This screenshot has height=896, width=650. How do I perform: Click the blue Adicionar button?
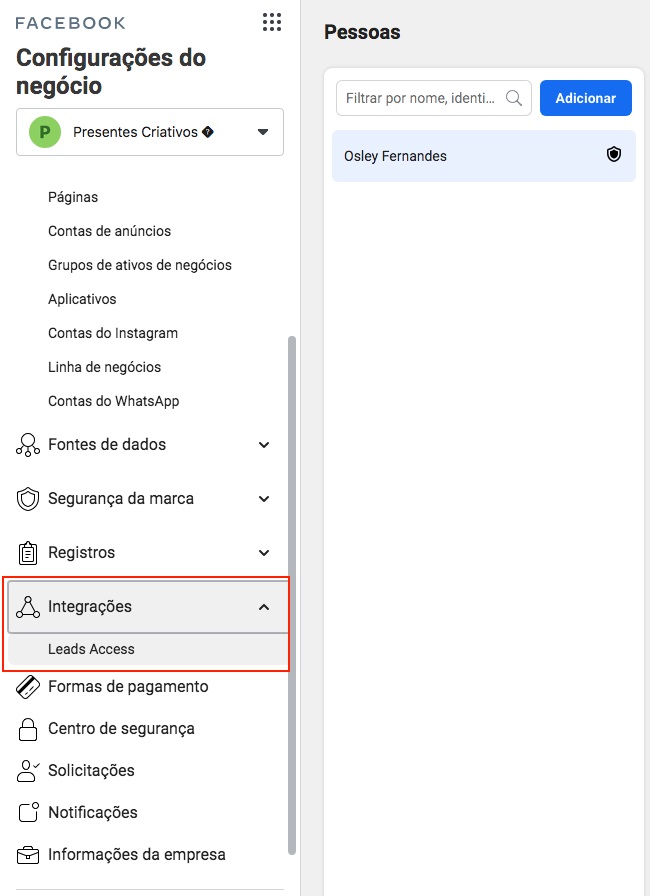585,98
